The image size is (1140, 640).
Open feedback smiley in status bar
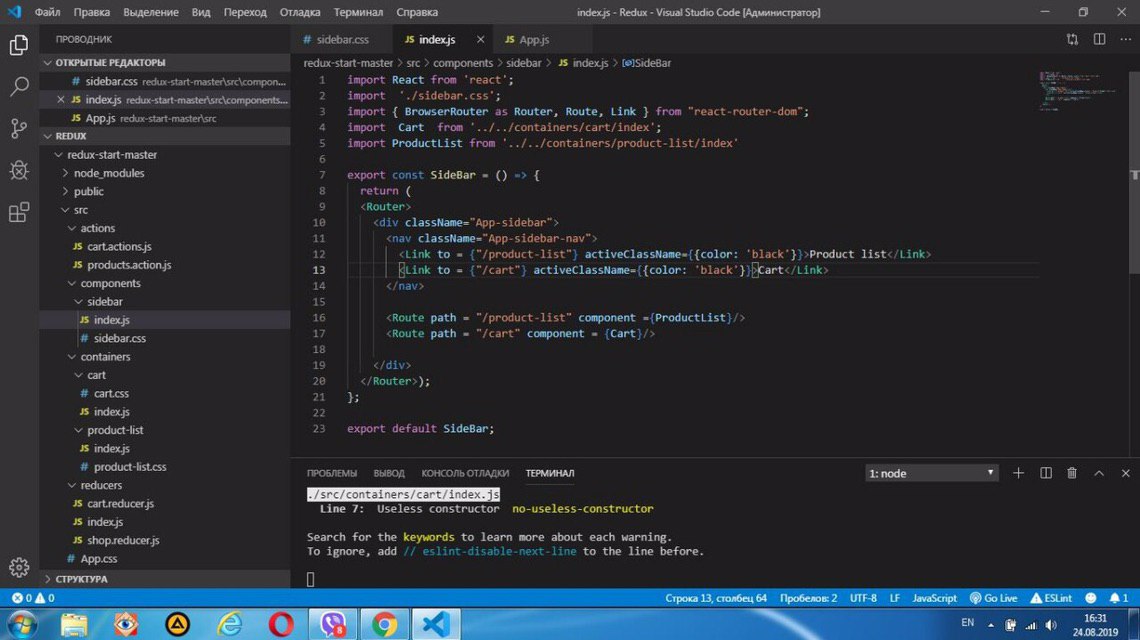[x=1091, y=598]
